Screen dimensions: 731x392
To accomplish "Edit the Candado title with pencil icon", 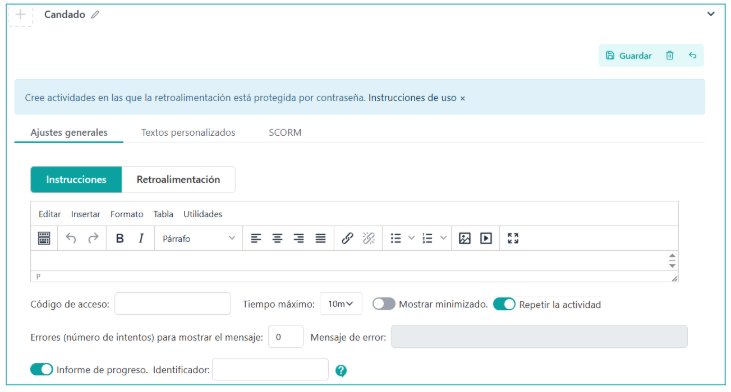I will click(x=95, y=15).
